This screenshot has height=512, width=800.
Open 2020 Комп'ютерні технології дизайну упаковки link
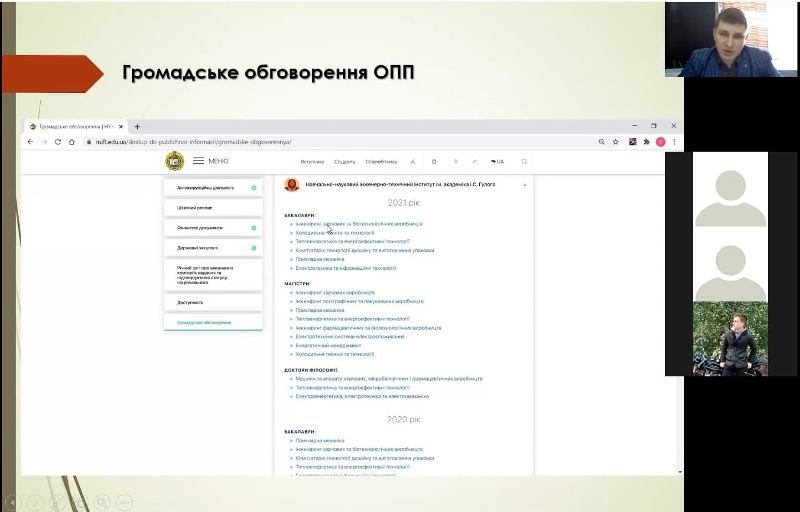coord(365,458)
